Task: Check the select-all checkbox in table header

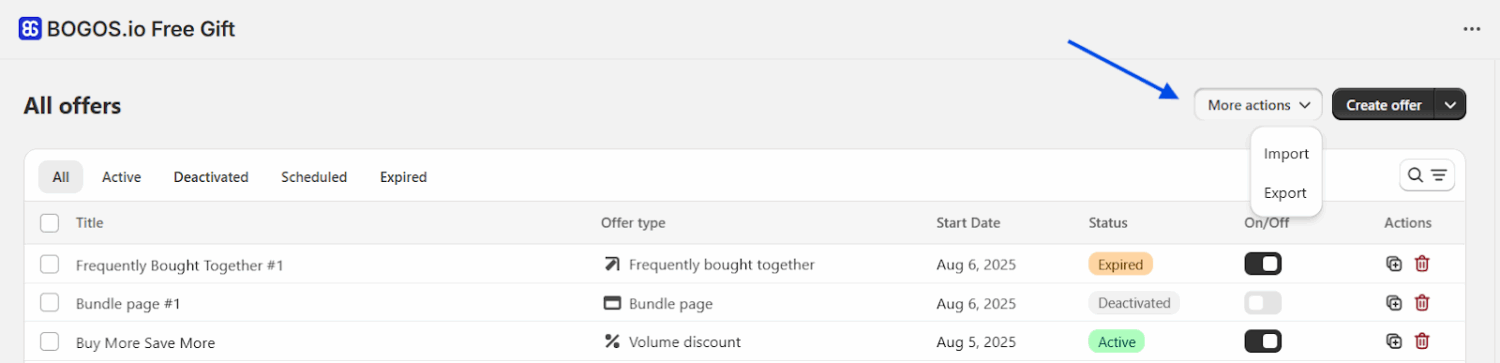Action: click(x=50, y=223)
